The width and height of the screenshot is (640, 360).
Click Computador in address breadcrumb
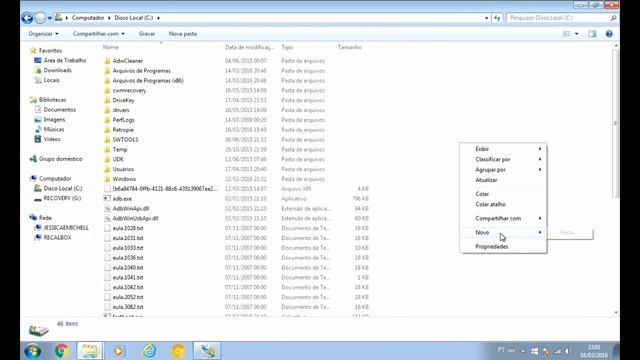click(88, 18)
